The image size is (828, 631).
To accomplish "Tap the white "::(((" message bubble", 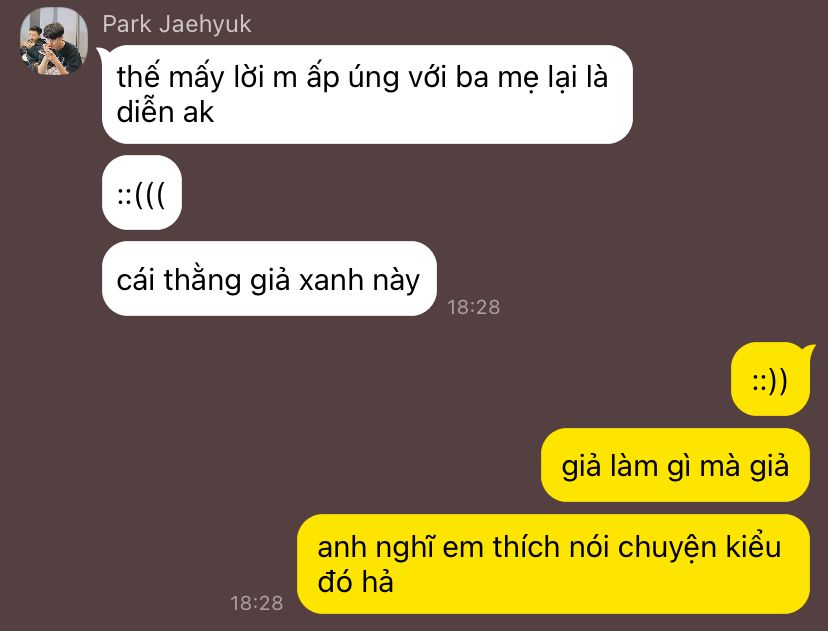I will pos(142,193).
